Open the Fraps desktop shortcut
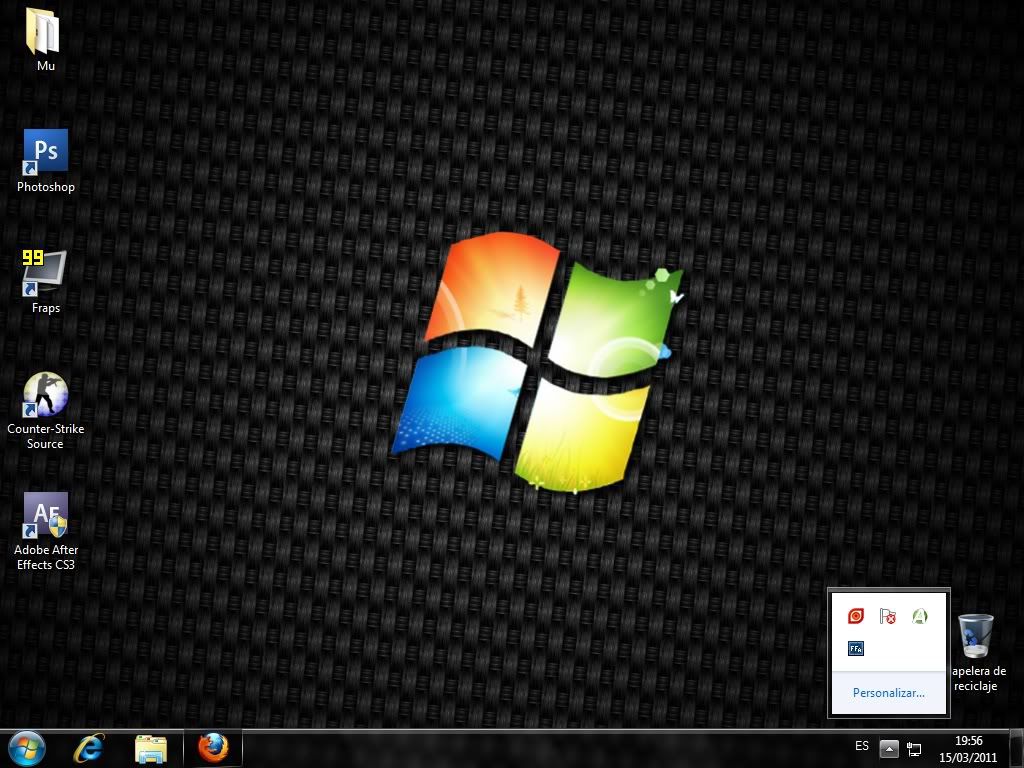Viewport: 1024px width, 768px height. [44, 273]
